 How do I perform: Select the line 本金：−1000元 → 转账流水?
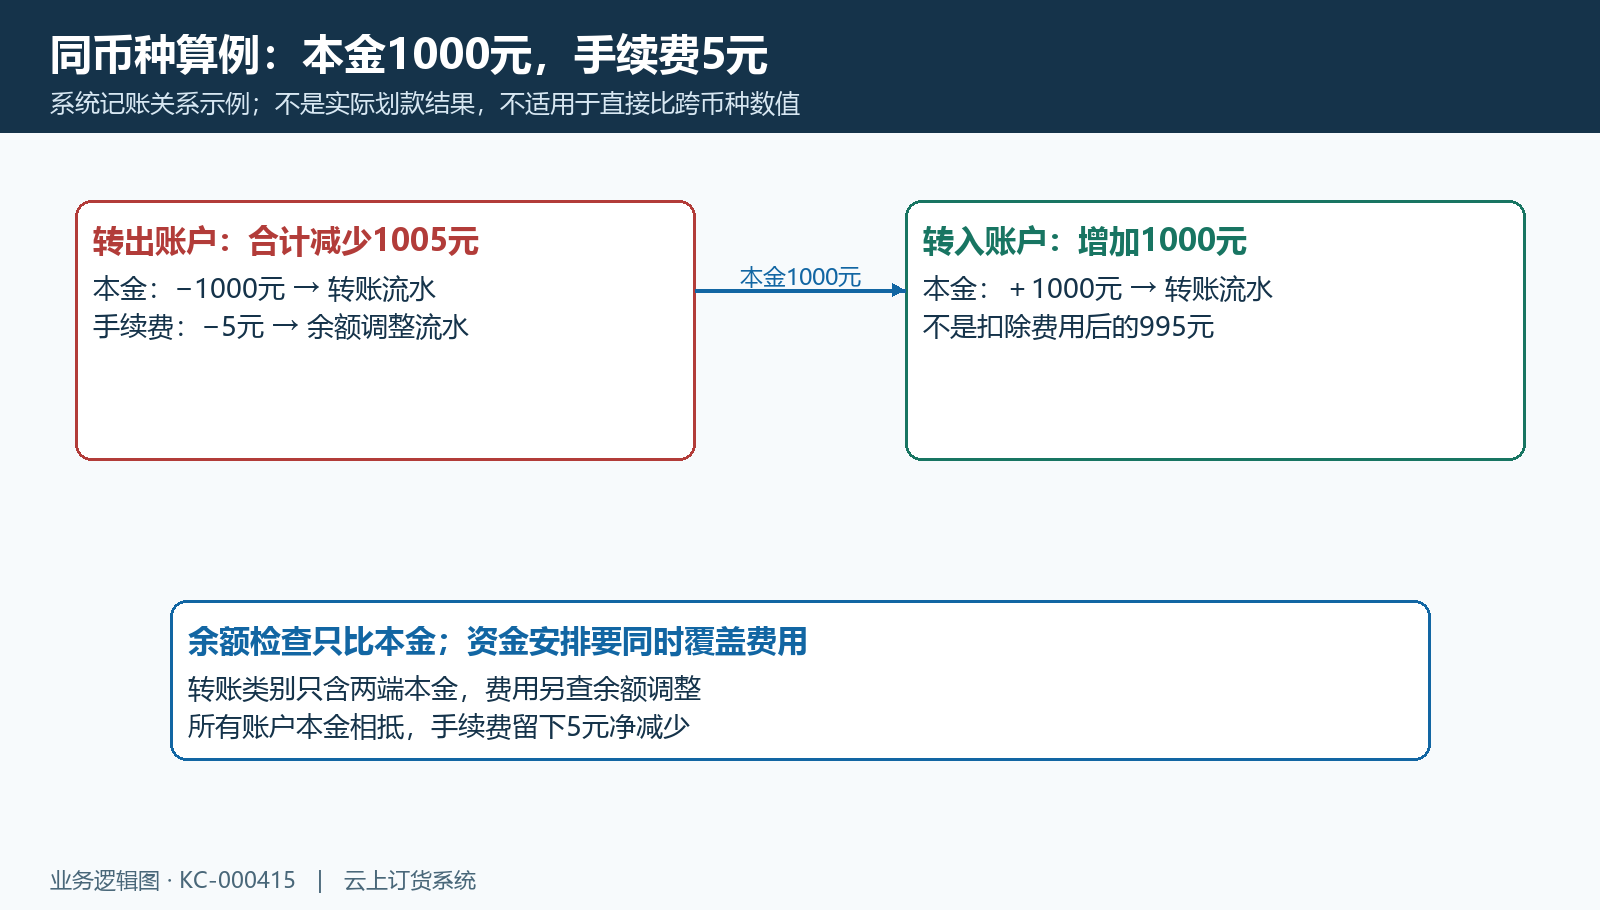[x=265, y=289]
